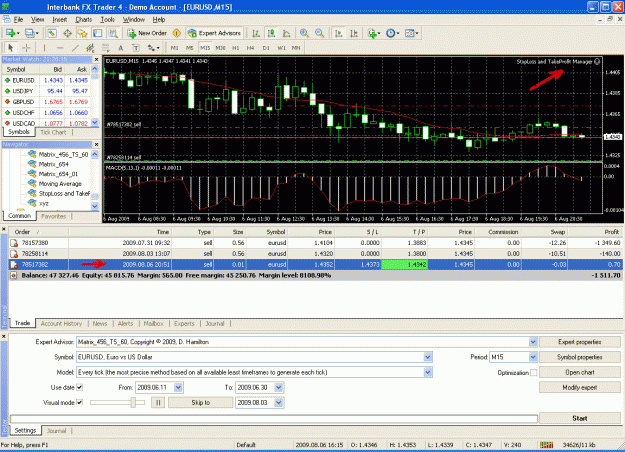Open the Templates toolbar icon

click(x=411, y=33)
